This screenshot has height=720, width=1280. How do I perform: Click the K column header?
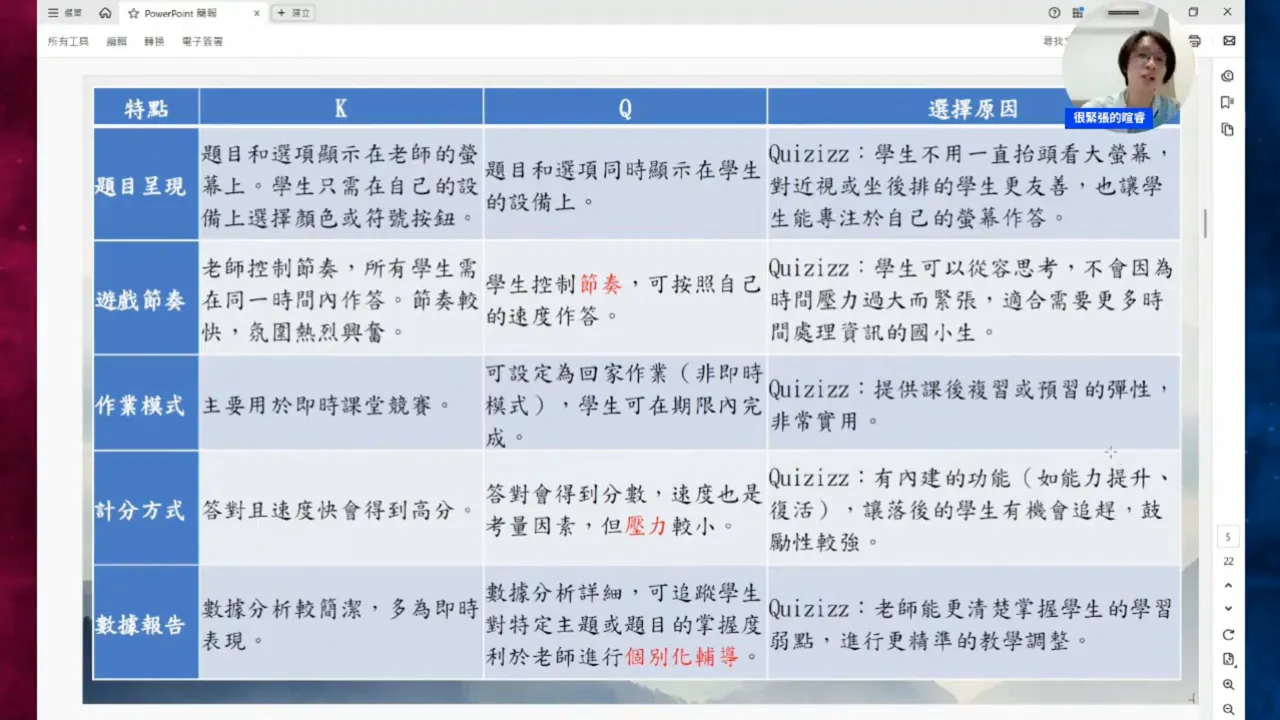click(x=341, y=108)
